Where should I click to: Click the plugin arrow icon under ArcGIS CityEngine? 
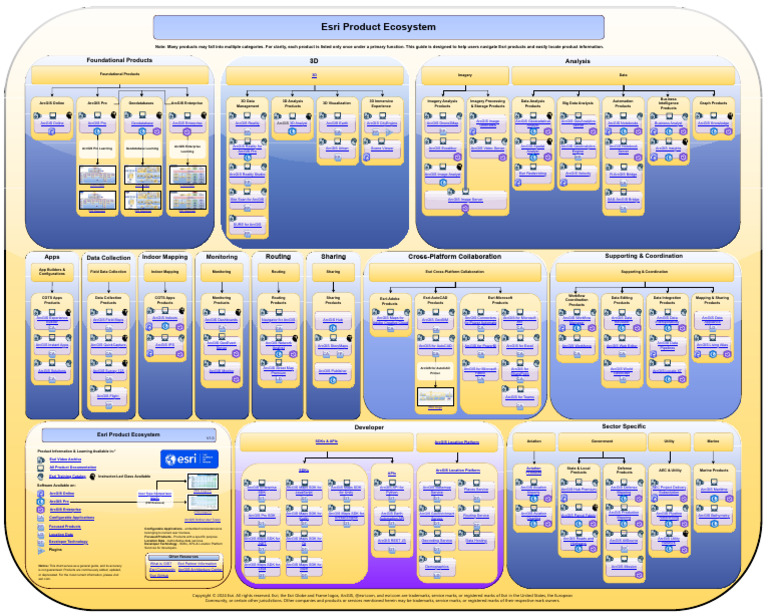[389, 132]
